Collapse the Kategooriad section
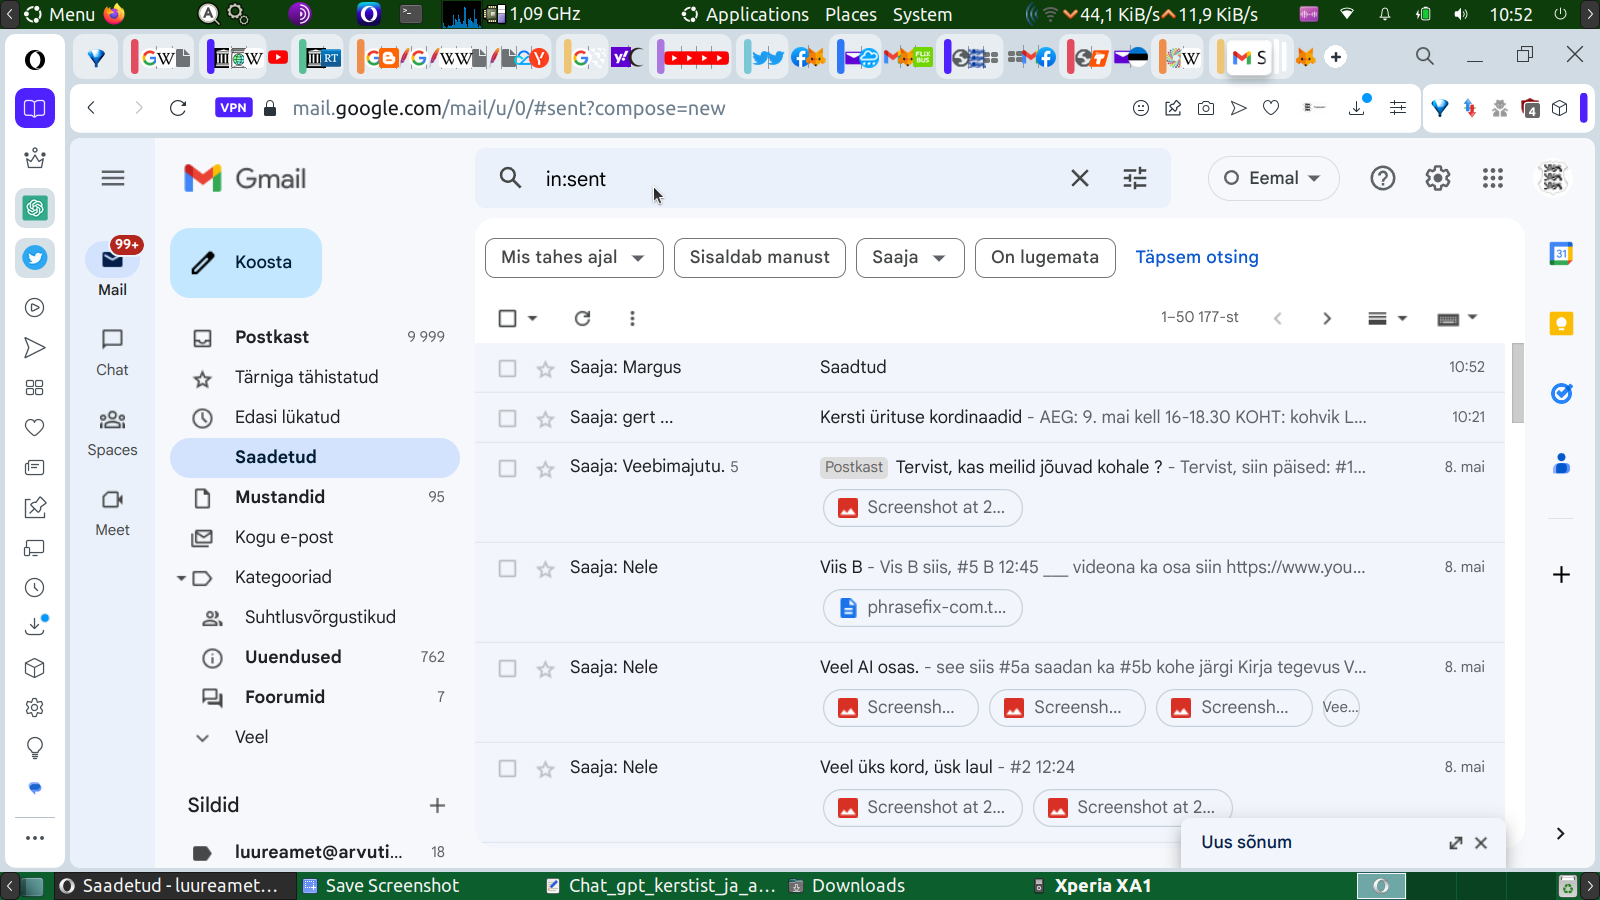The image size is (1600, 900). 181,578
